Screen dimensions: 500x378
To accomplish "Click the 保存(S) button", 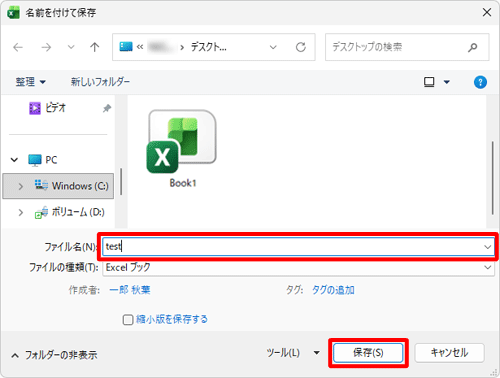I will [x=368, y=353].
